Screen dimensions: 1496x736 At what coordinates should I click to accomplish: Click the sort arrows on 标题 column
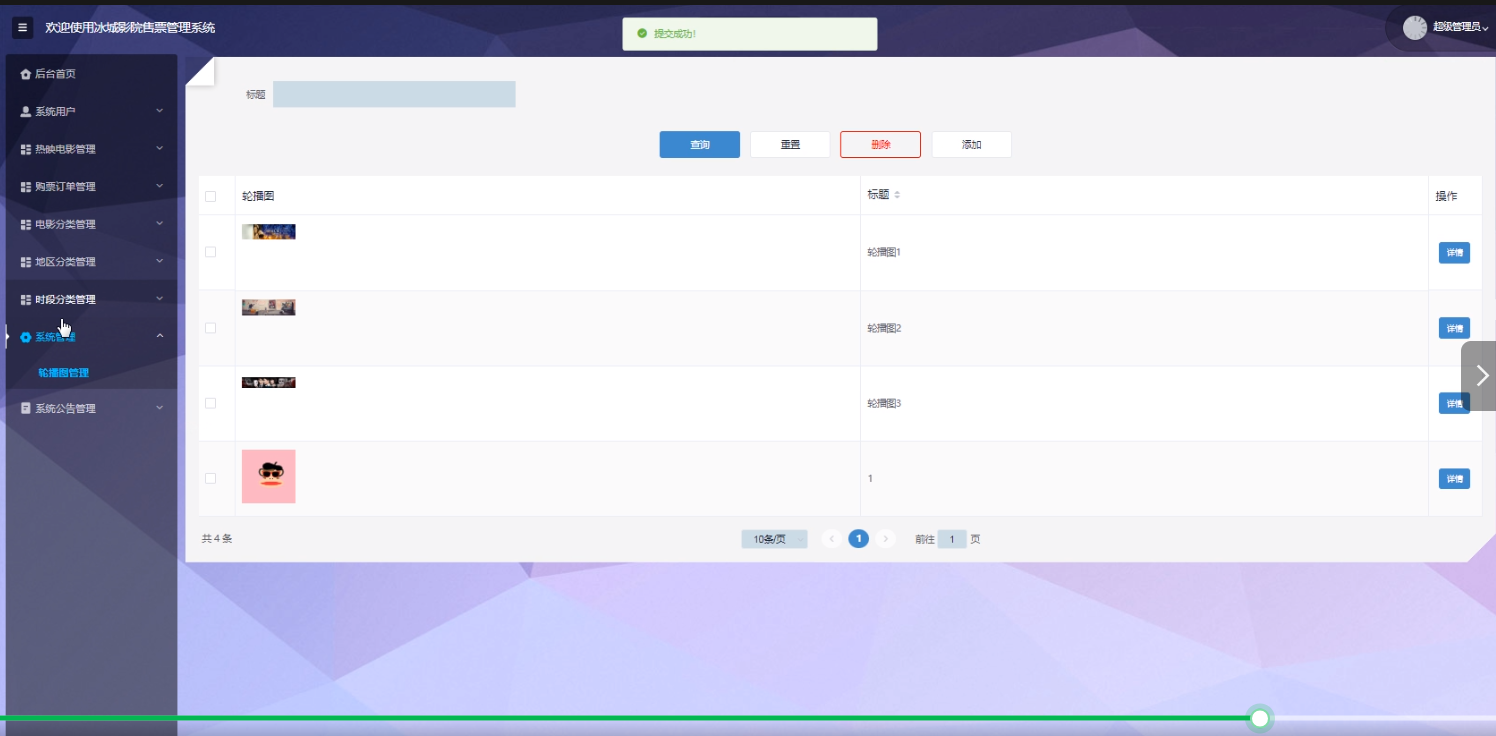point(897,195)
